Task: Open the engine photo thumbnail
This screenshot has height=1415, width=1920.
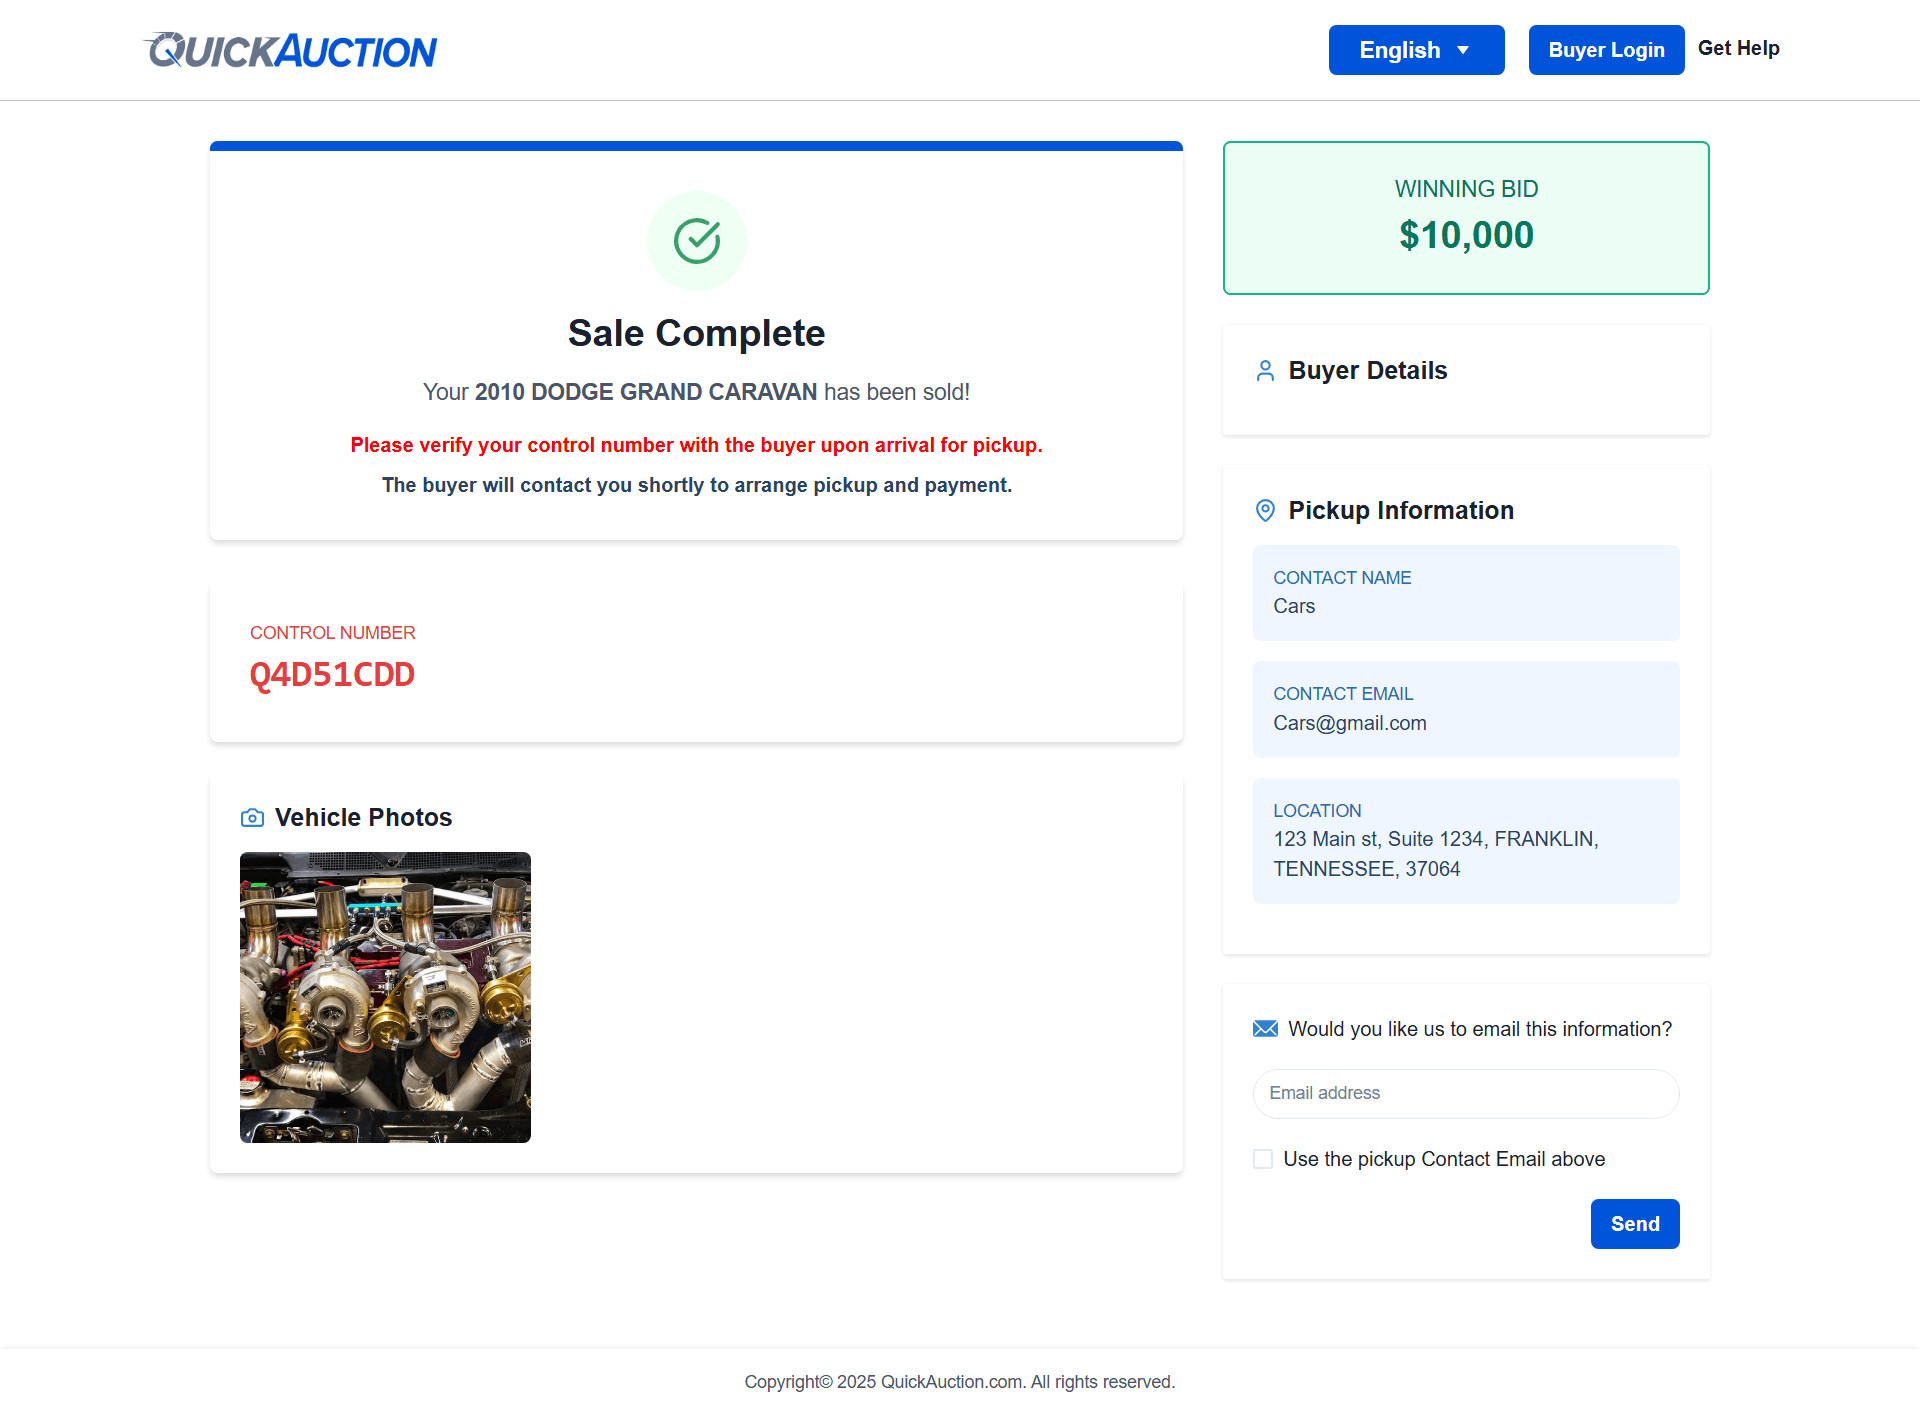Action: [384, 997]
